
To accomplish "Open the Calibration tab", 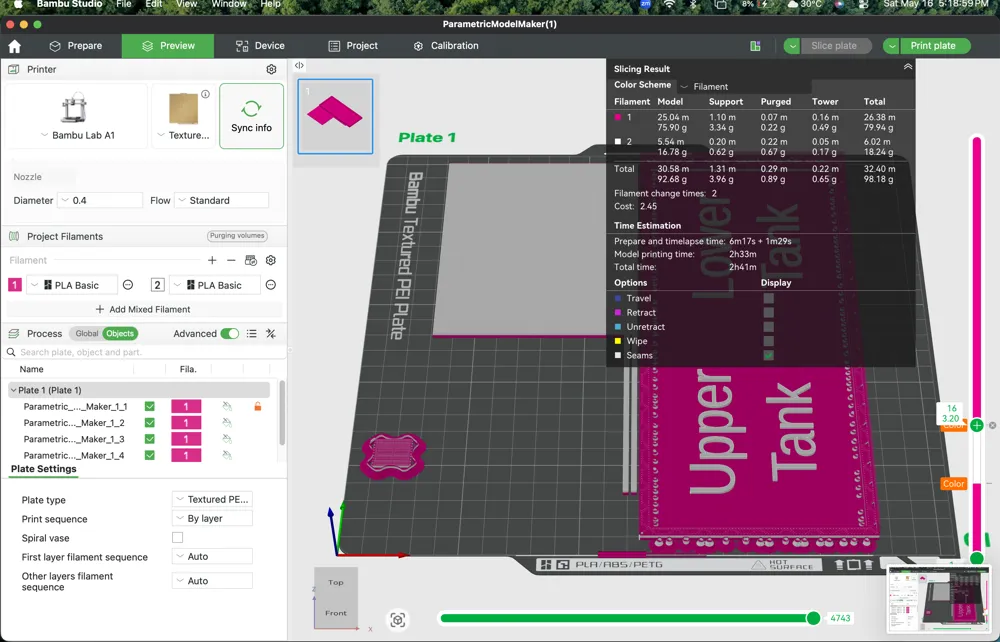I will 446,46.
